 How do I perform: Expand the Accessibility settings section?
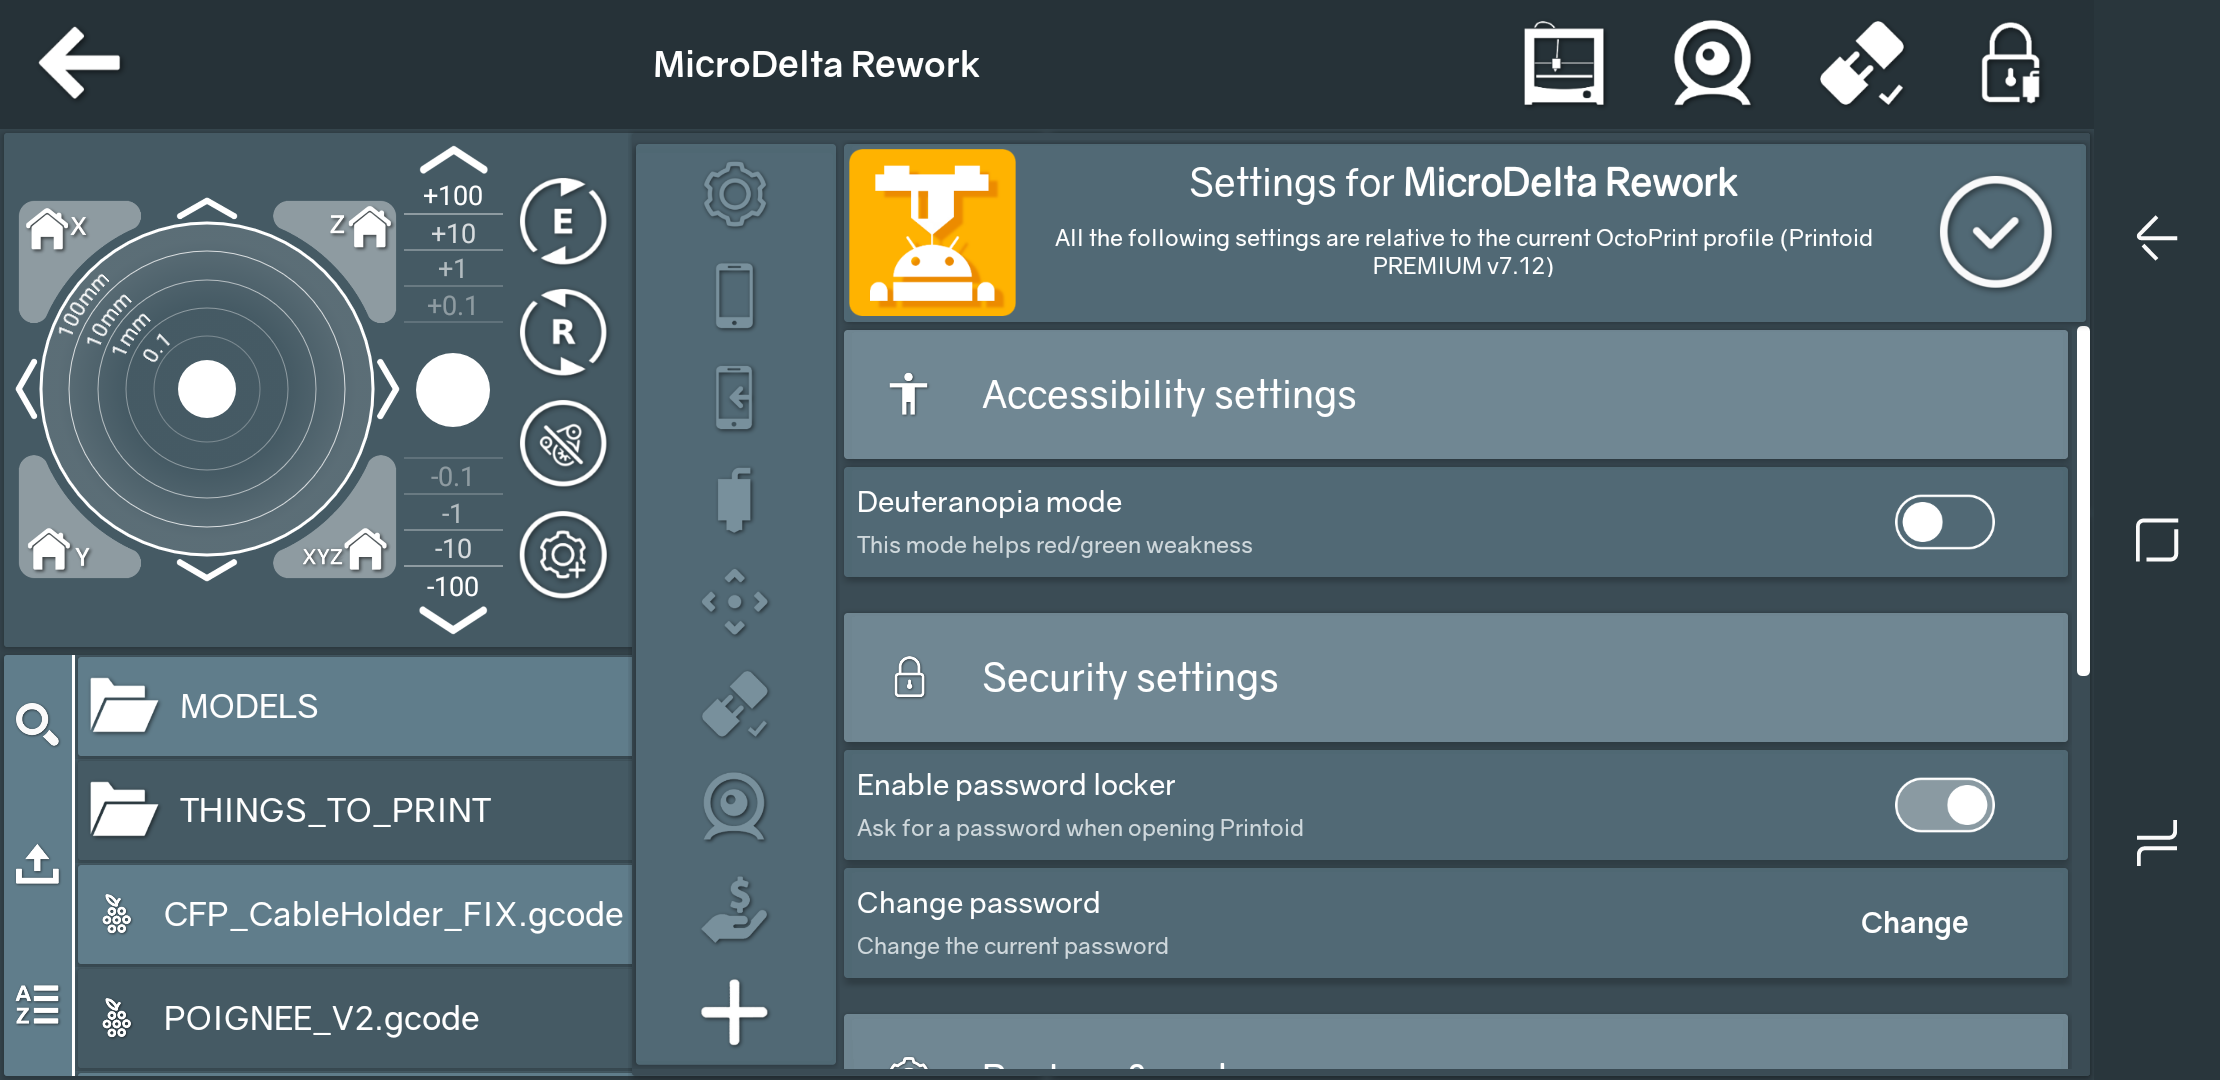tap(1455, 395)
